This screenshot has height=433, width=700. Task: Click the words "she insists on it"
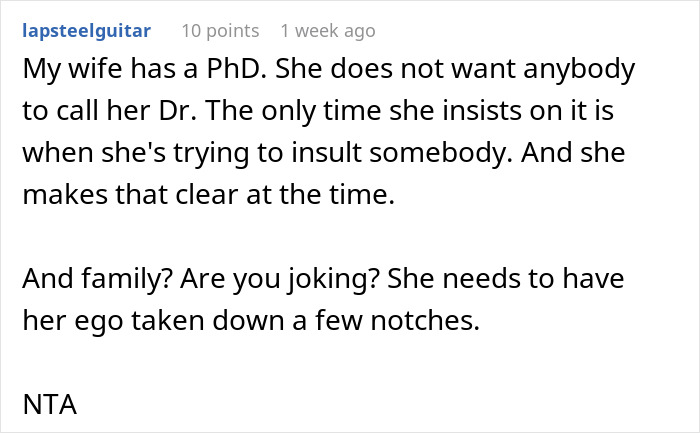488,110
